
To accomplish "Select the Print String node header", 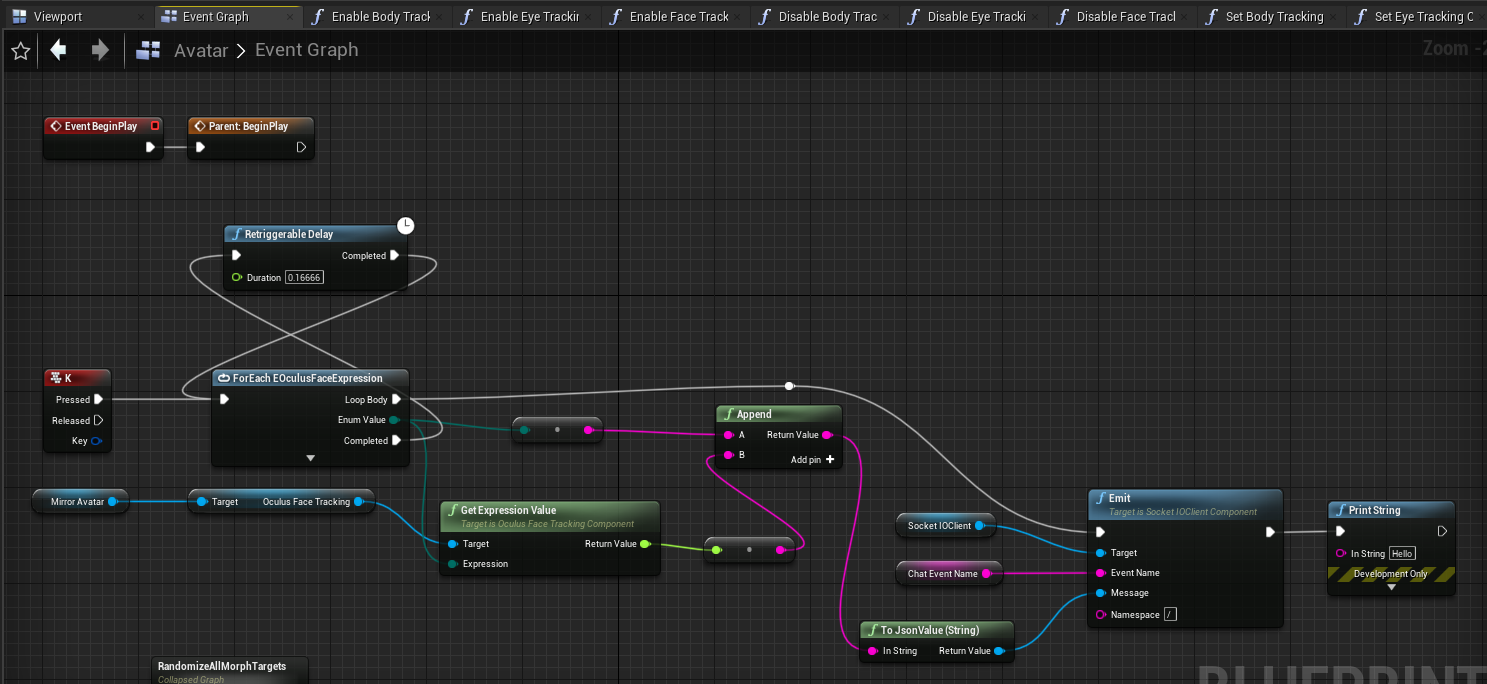I will click(1391, 510).
